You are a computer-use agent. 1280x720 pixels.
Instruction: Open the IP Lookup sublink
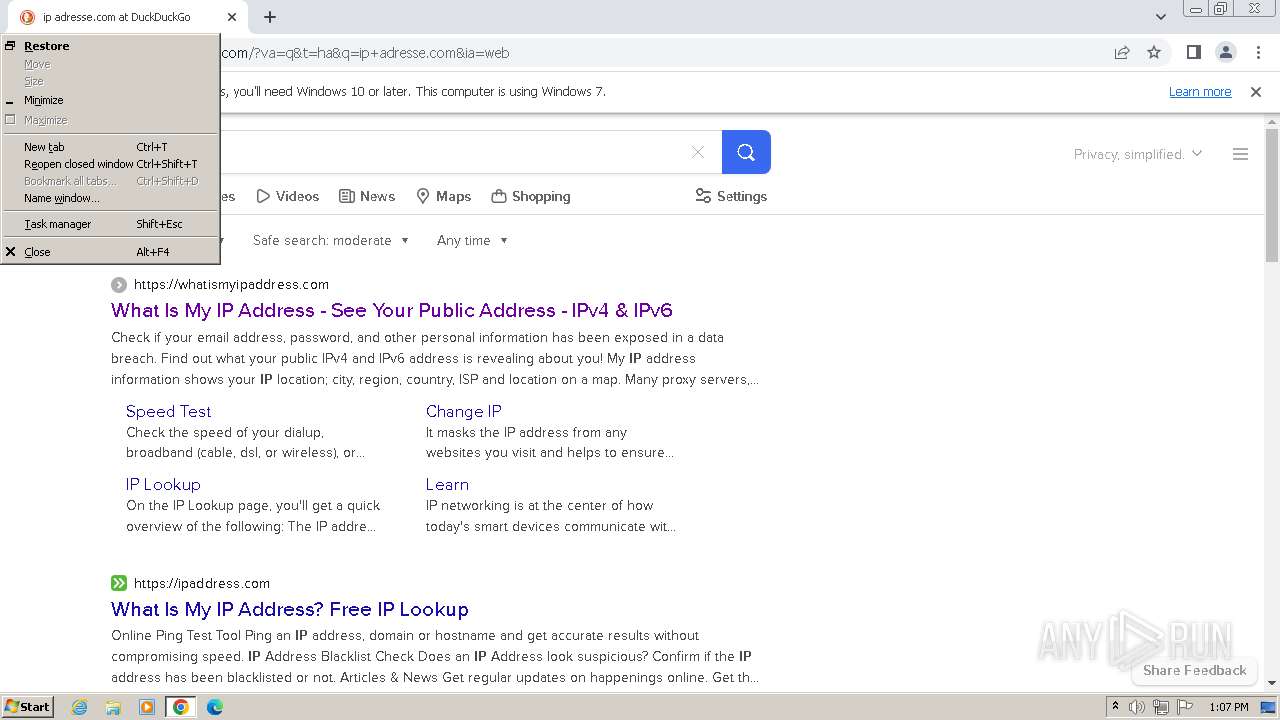click(163, 484)
